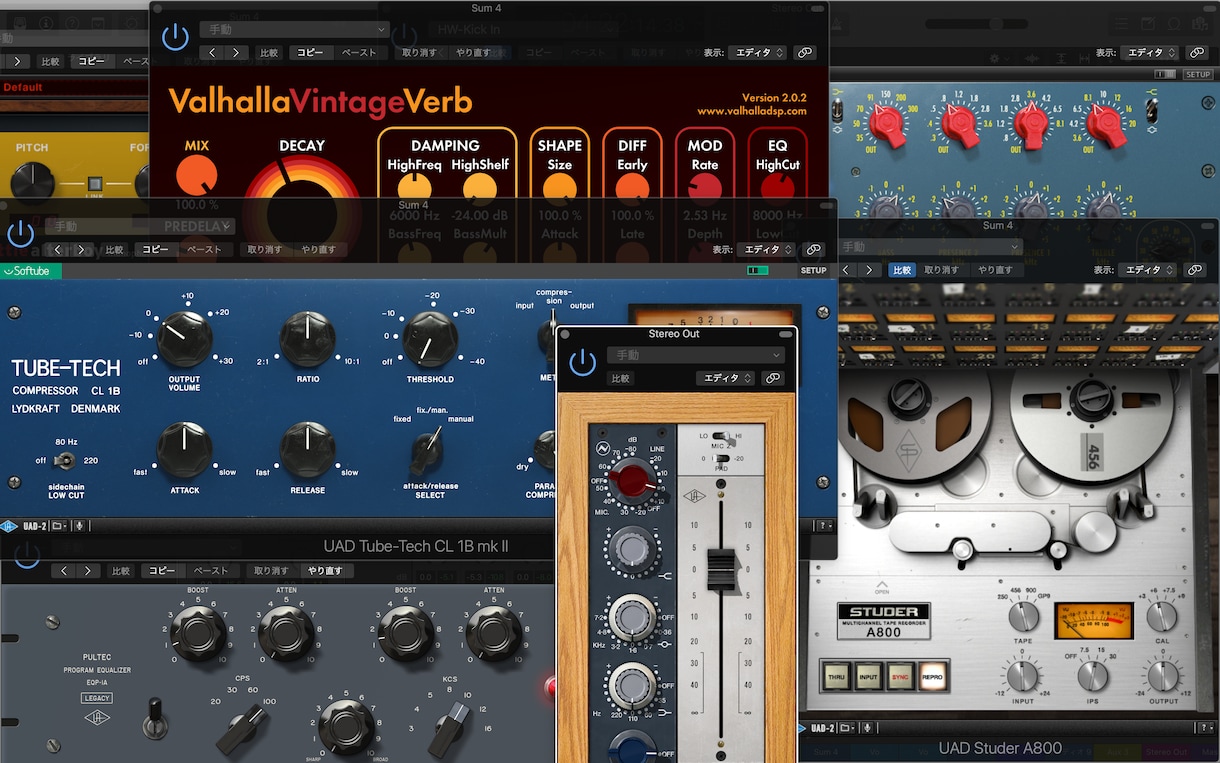The width and height of the screenshot is (1220, 763).
Task: Click the UA diamond logo in Tube-Tech UAD-2 bar
Action: click(x=9, y=525)
